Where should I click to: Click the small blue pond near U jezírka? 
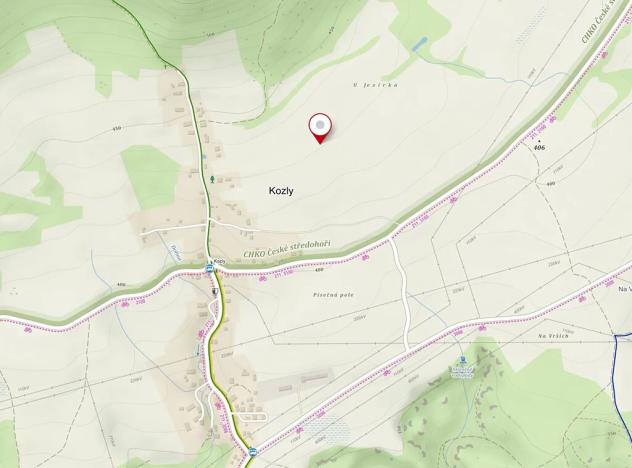tap(420, 44)
